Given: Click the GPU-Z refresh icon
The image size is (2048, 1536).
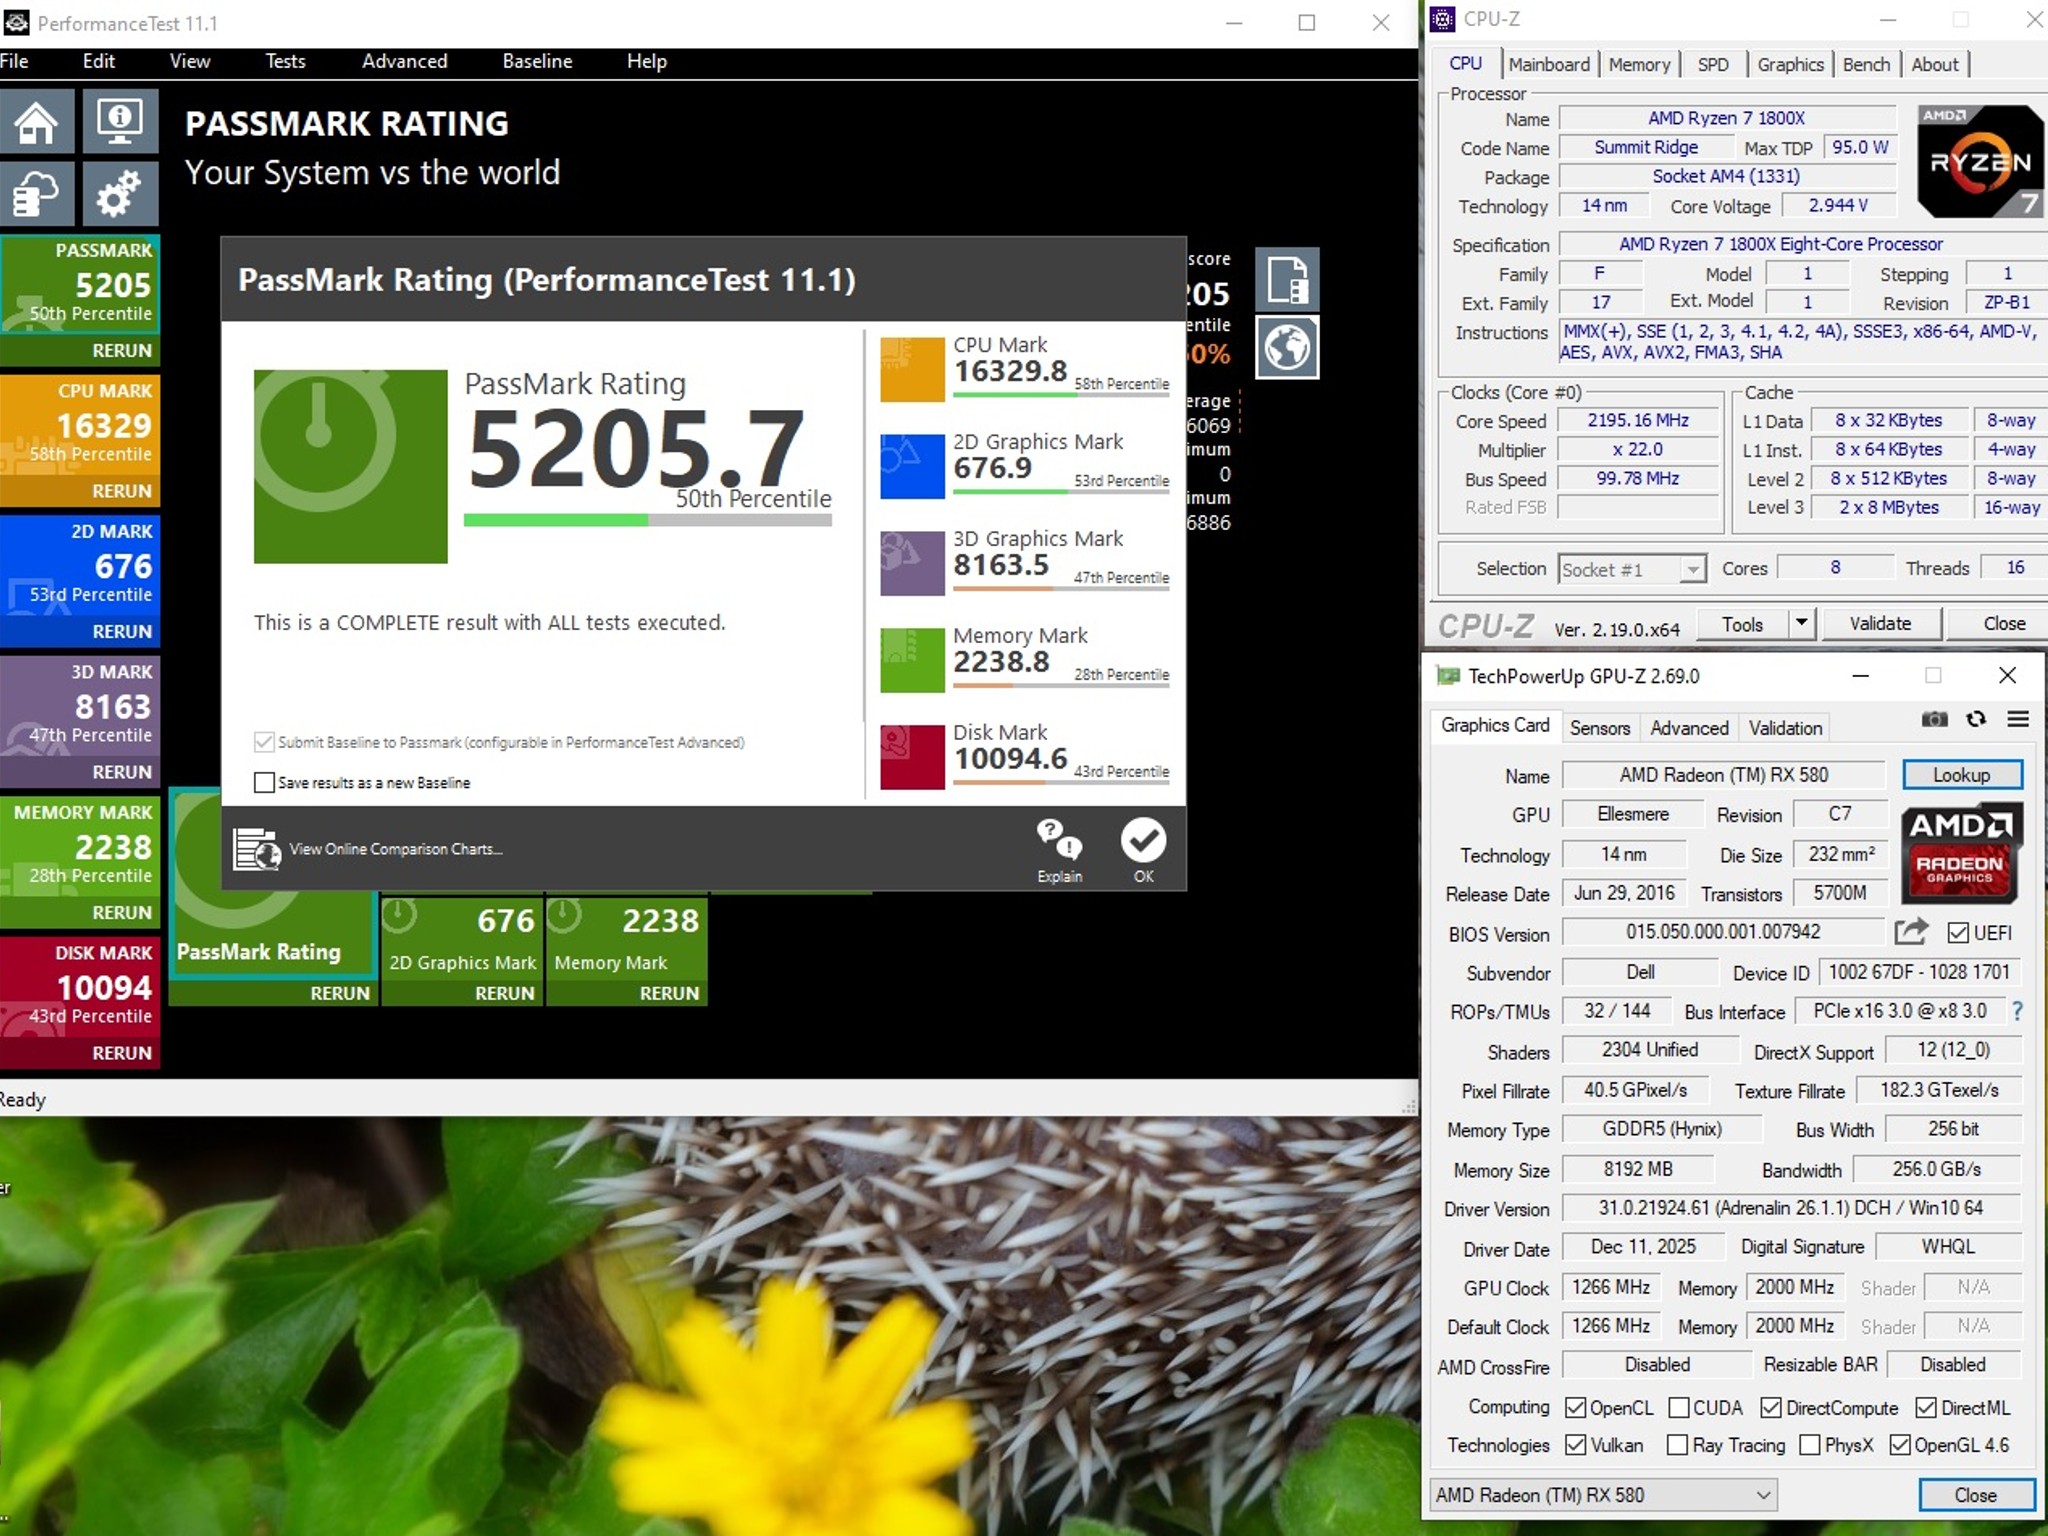Looking at the screenshot, I should point(1976,719).
